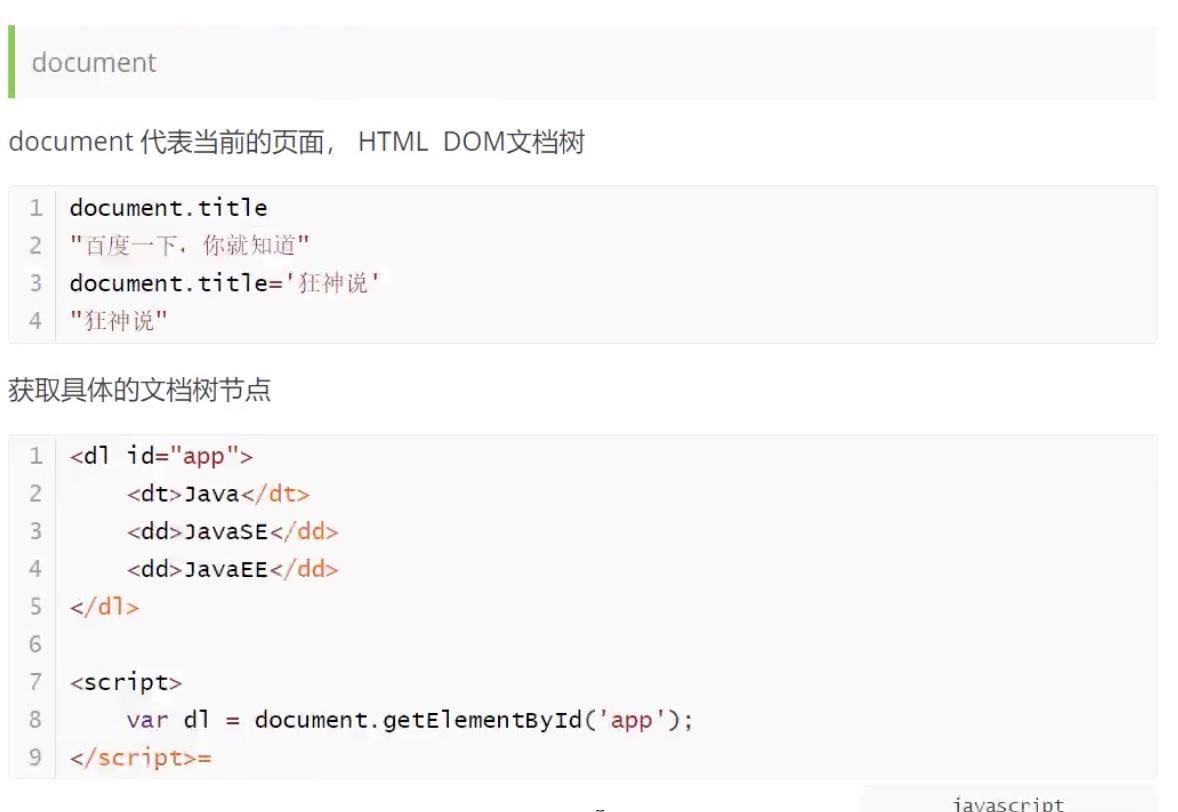
Task: Click the "document" blockquote text
Action: (94, 63)
